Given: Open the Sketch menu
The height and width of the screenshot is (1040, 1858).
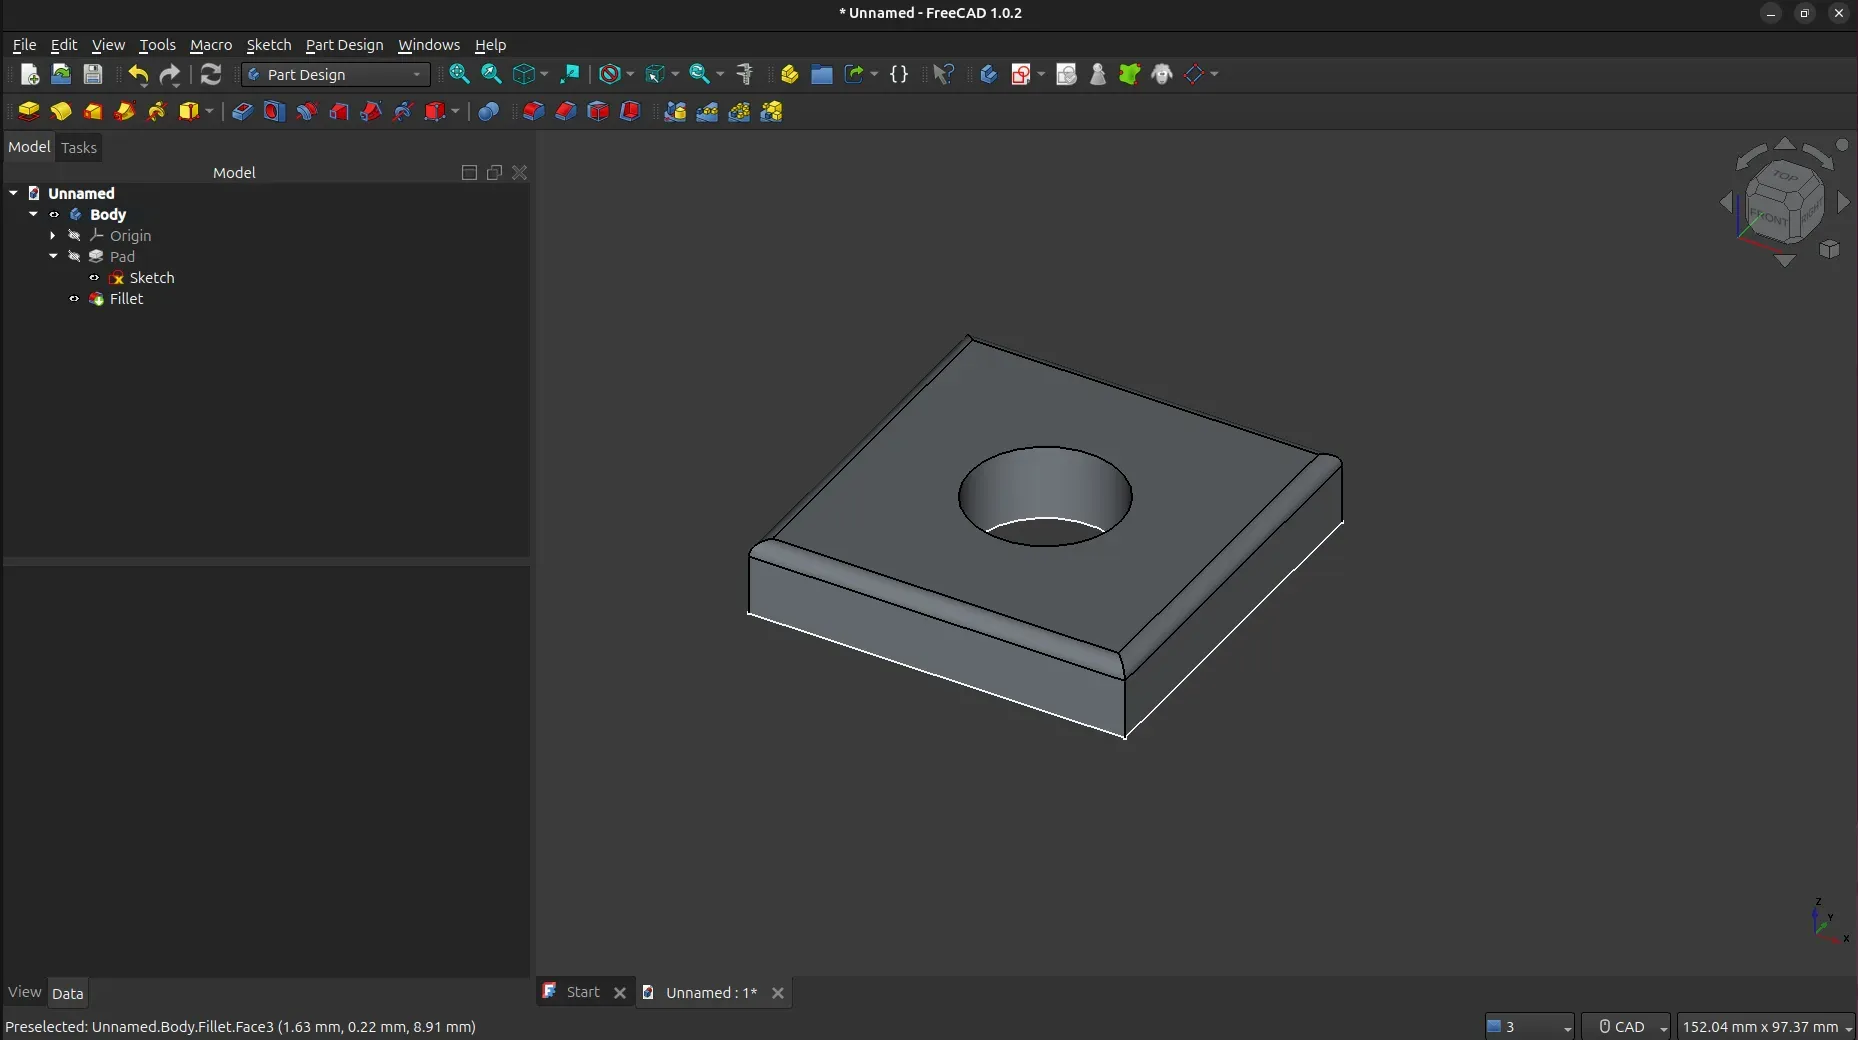Looking at the screenshot, I should point(268,45).
